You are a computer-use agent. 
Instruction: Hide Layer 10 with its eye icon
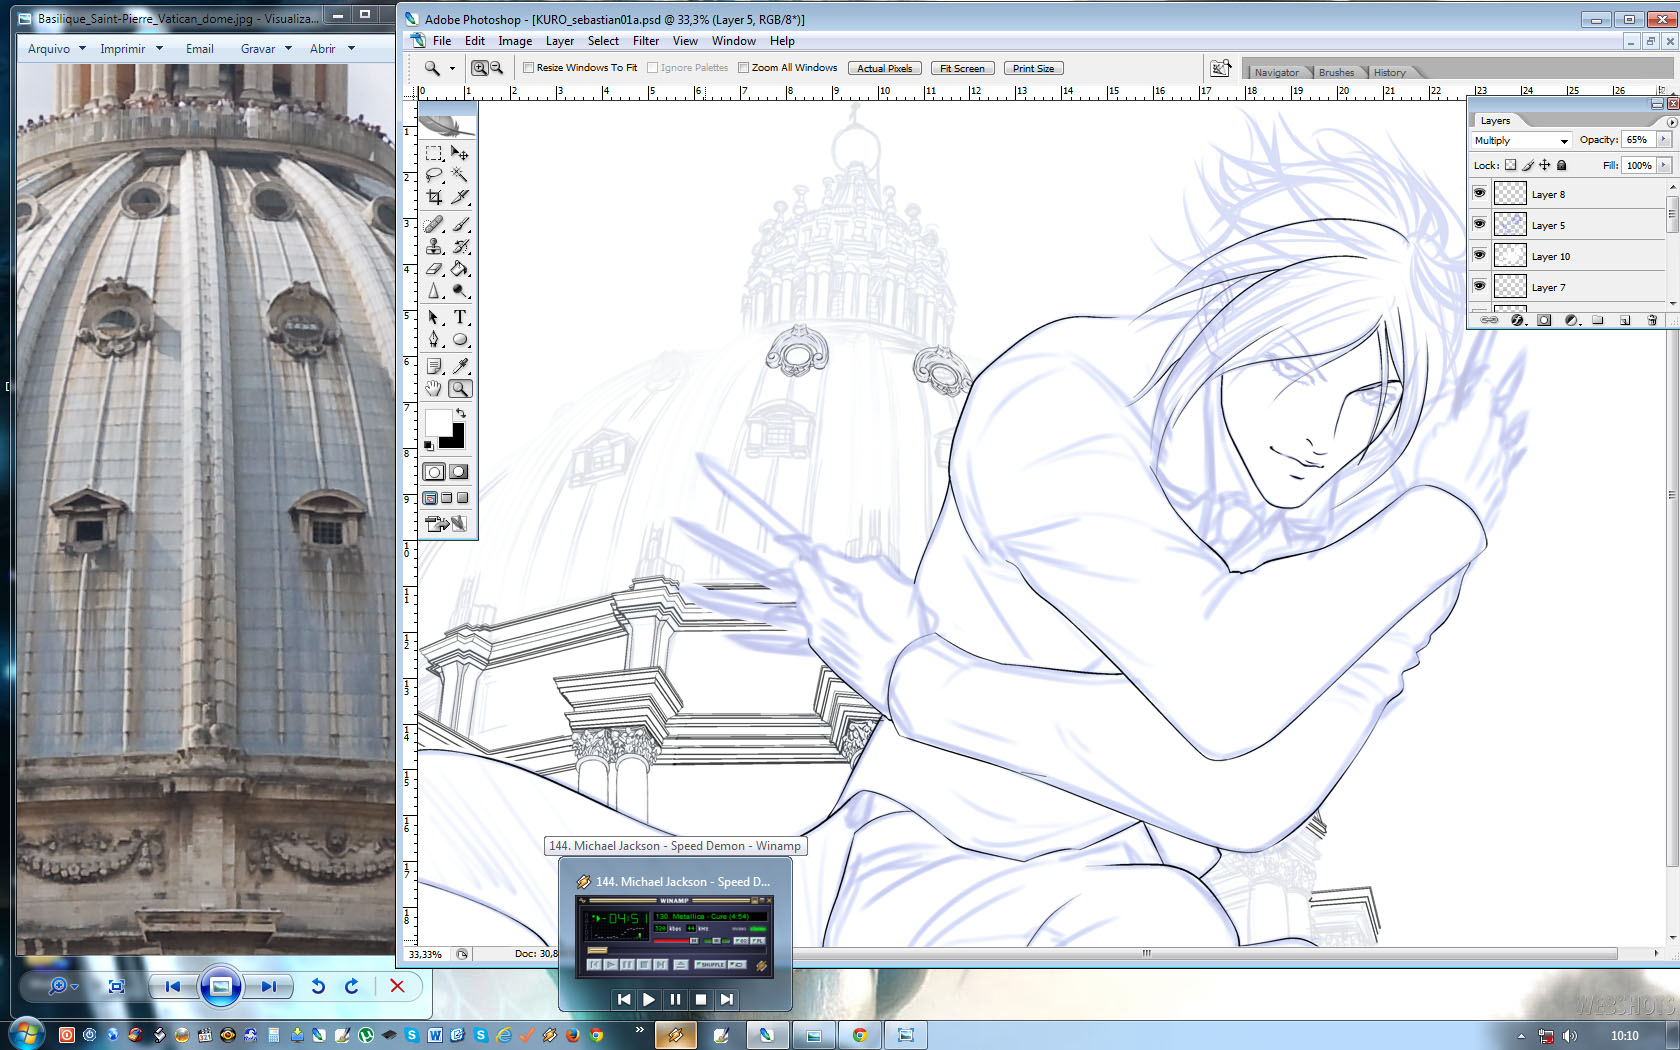click(1480, 255)
